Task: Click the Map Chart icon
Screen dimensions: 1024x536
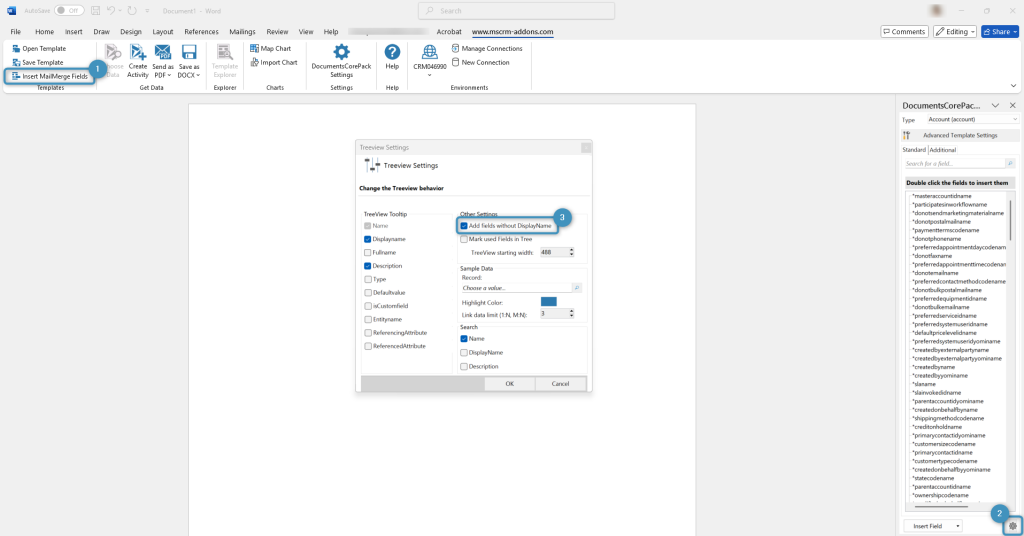Action: 254,48
